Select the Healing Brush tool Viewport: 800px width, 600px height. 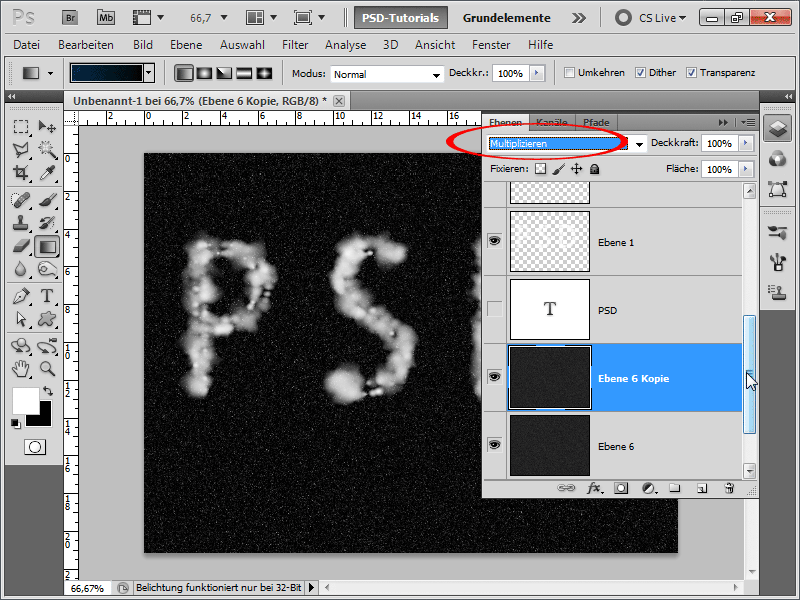[21, 199]
